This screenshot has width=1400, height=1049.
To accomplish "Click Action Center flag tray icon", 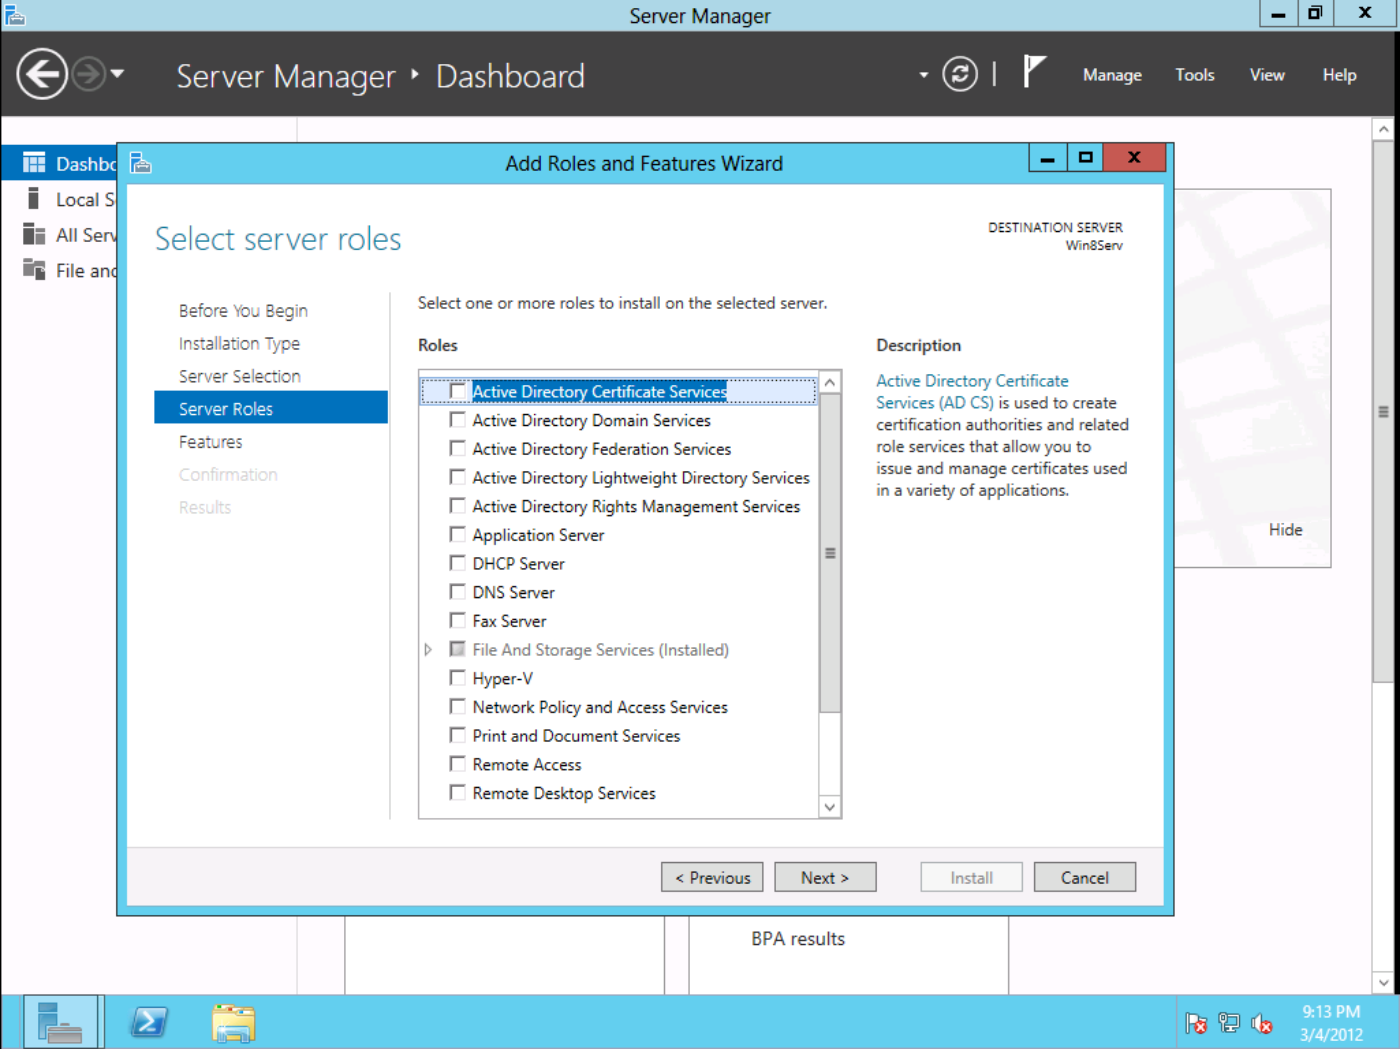I will point(1196,1024).
